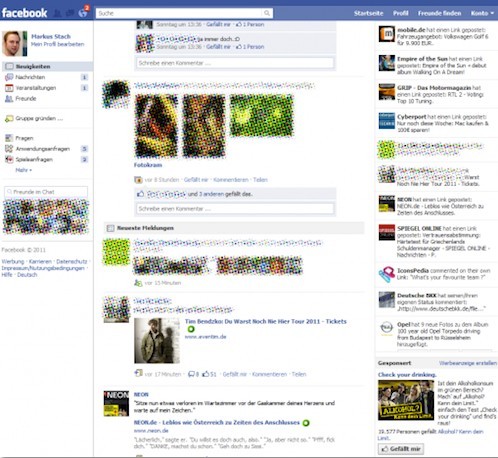Image resolution: width=498 pixels, height=458 pixels.
Task: Click like count thumb on Tim Bendzko post
Action: pyautogui.click(x=206, y=374)
